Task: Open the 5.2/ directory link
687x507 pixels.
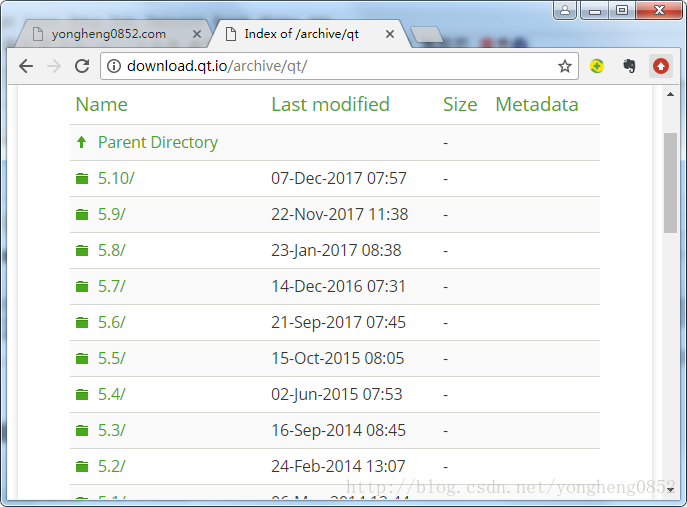Action: click(x=111, y=466)
